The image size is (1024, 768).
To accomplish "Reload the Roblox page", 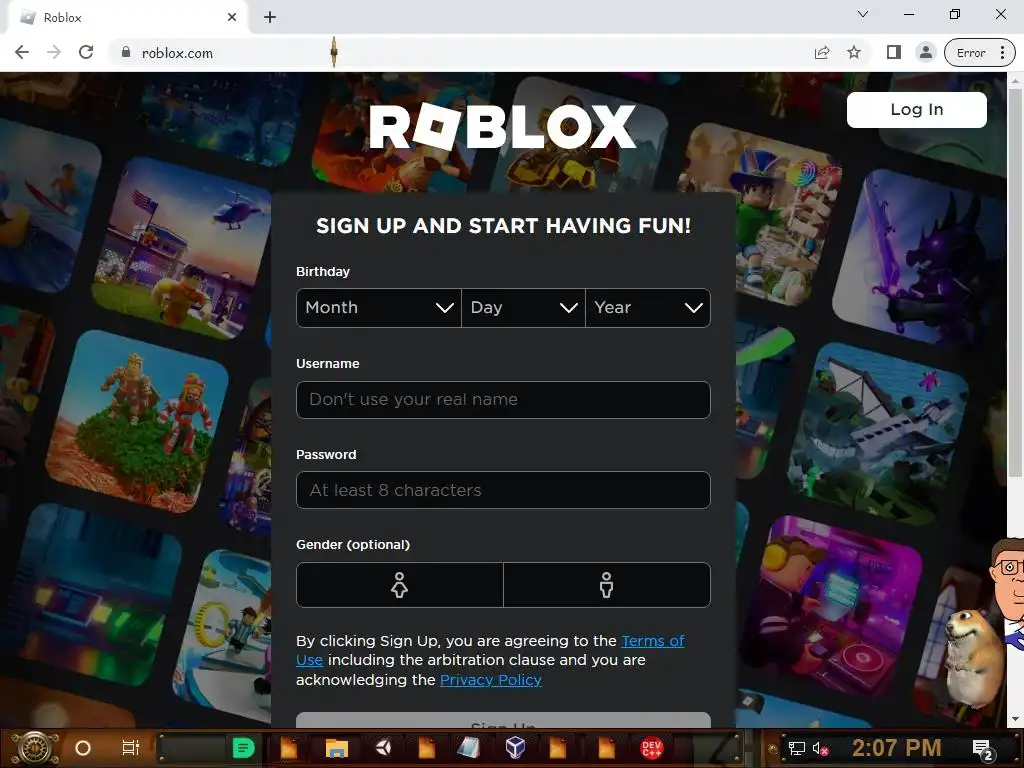I will tap(86, 52).
